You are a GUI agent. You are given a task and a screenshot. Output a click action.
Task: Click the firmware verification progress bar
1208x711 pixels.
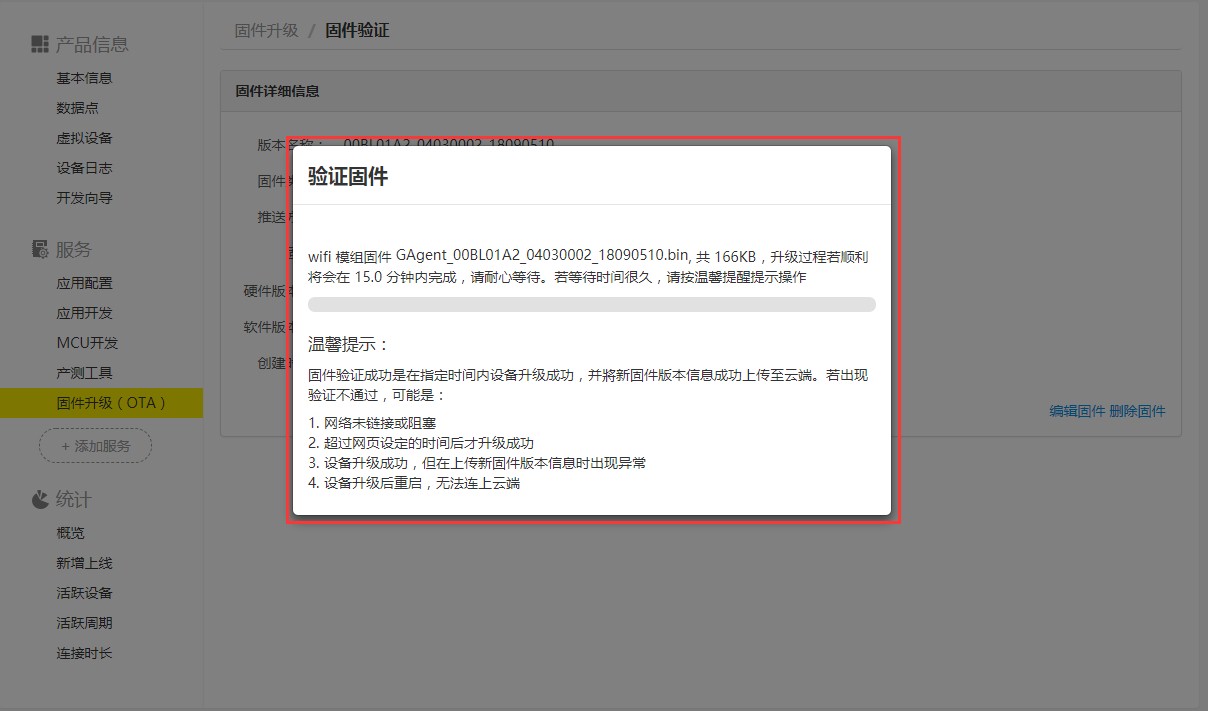591,304
